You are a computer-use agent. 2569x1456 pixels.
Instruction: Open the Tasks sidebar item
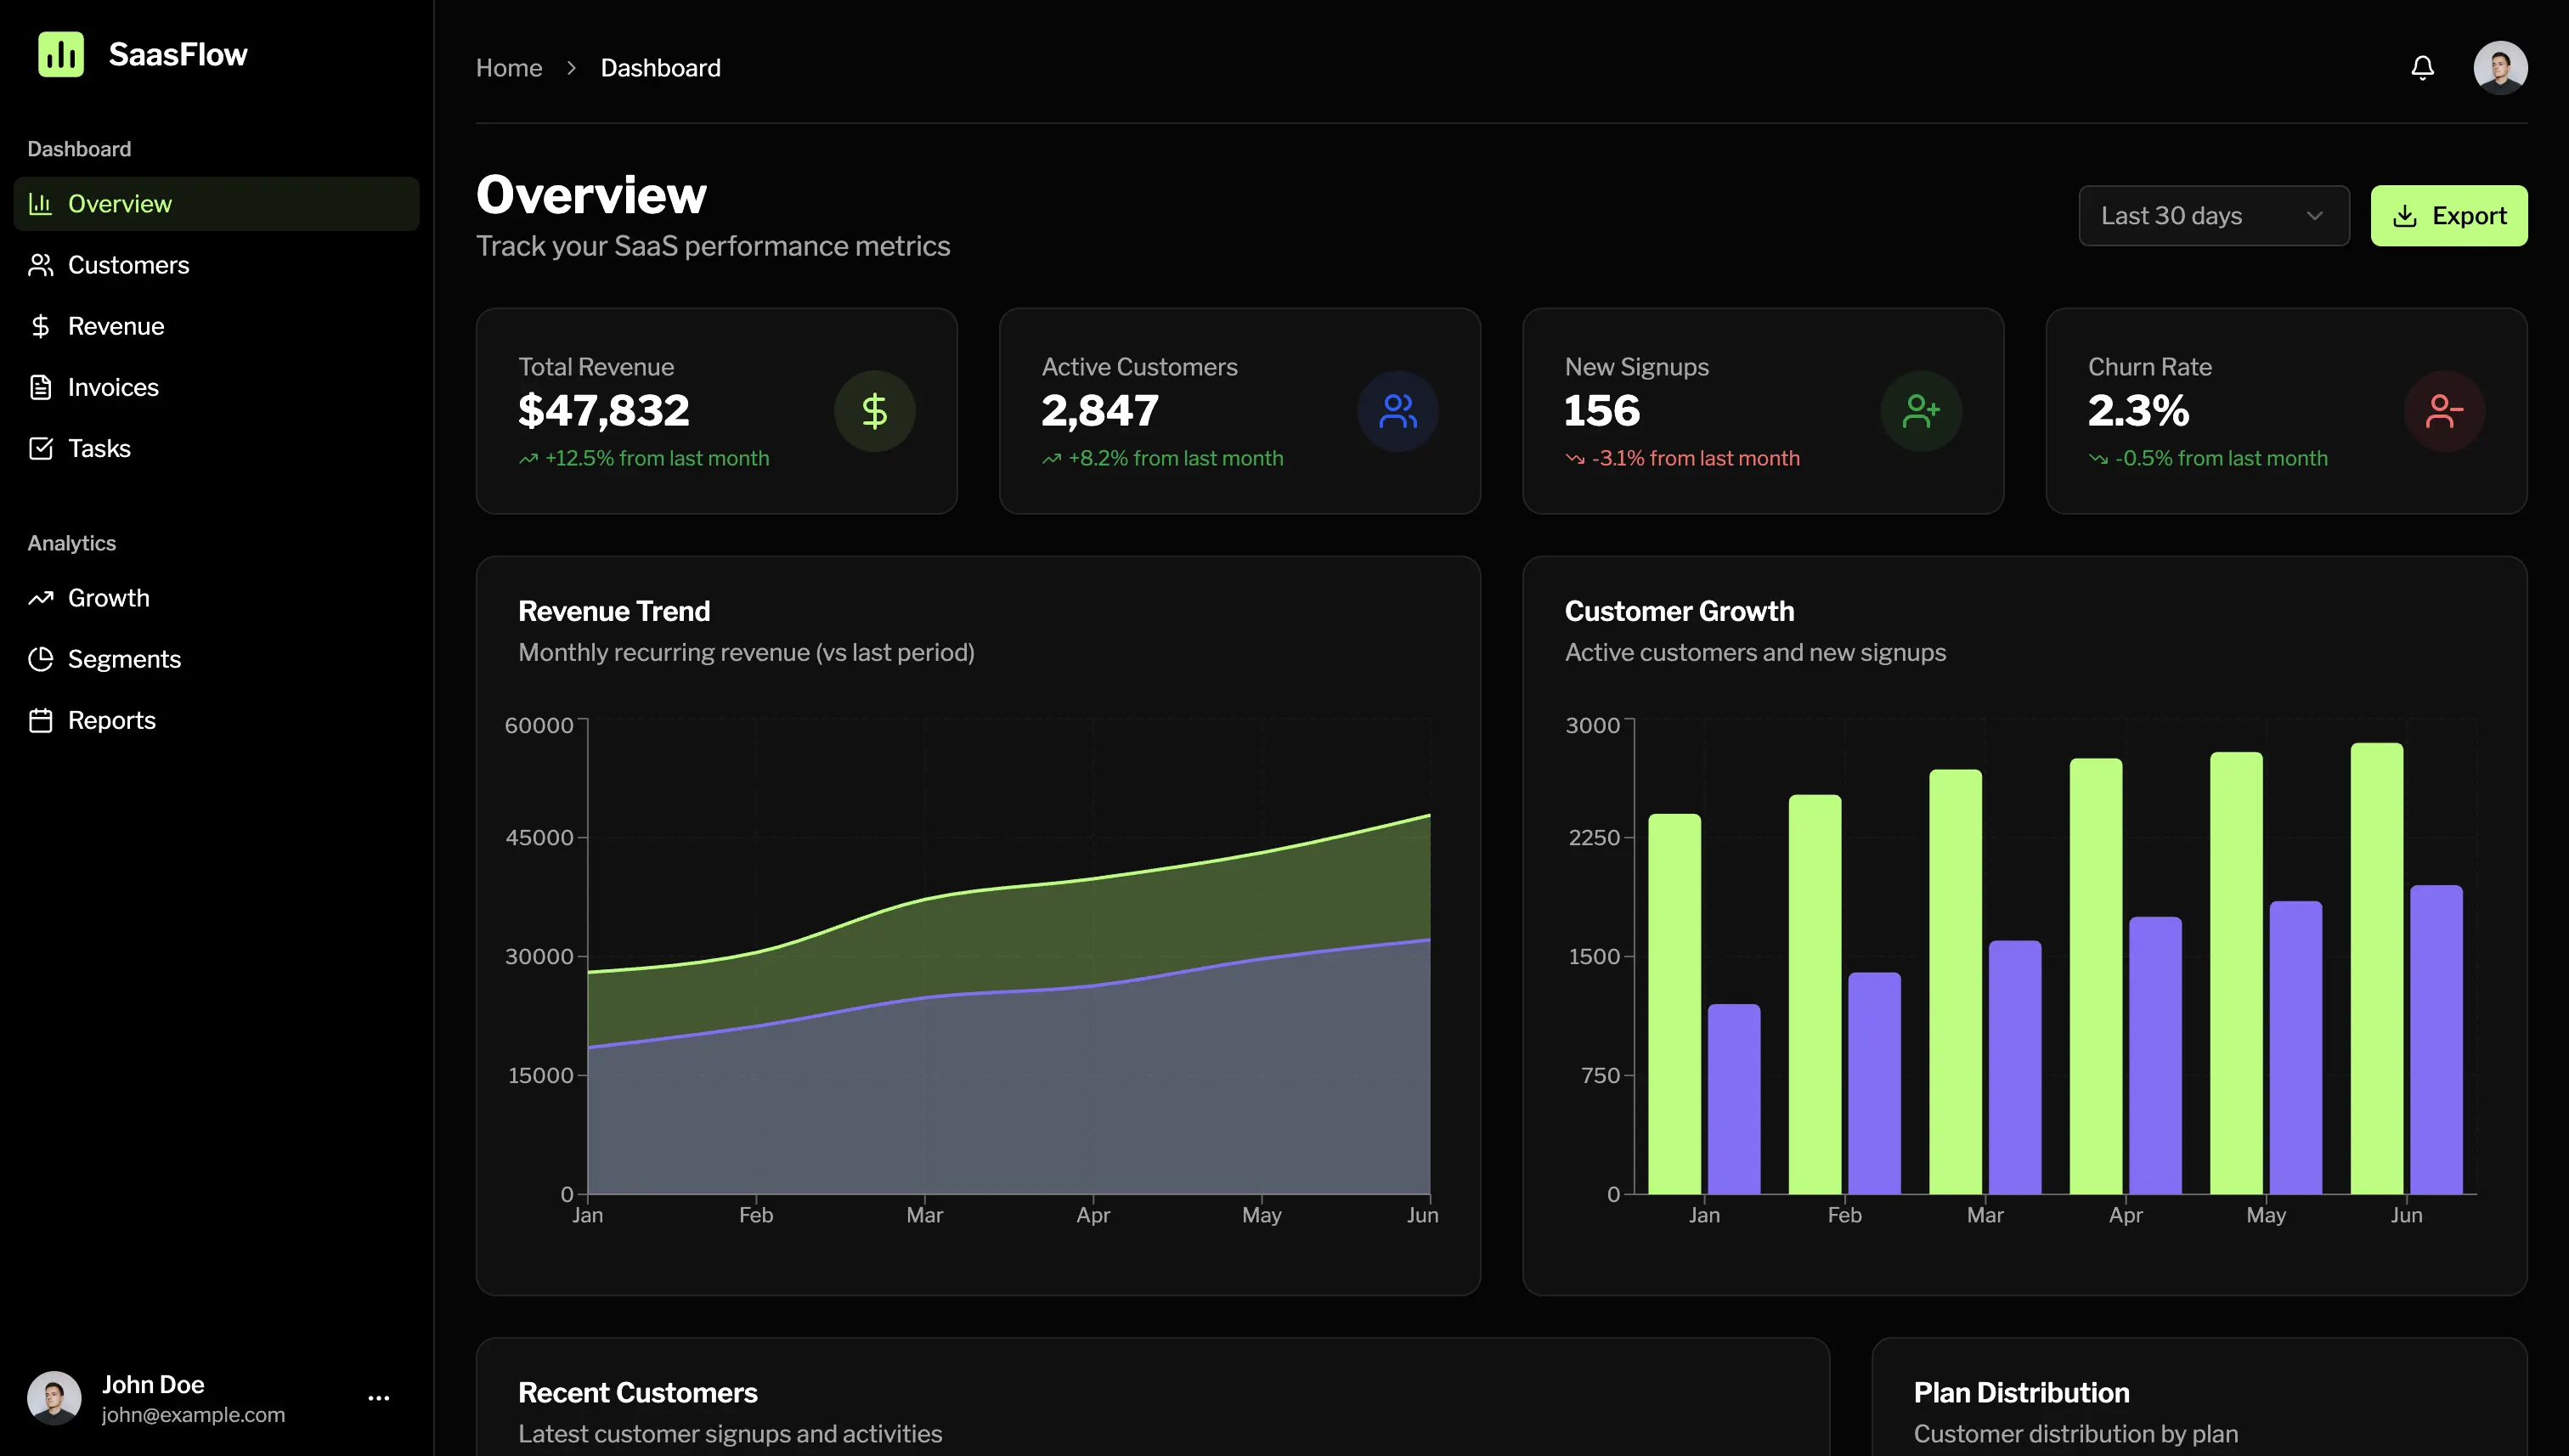[x=99, y=448]
